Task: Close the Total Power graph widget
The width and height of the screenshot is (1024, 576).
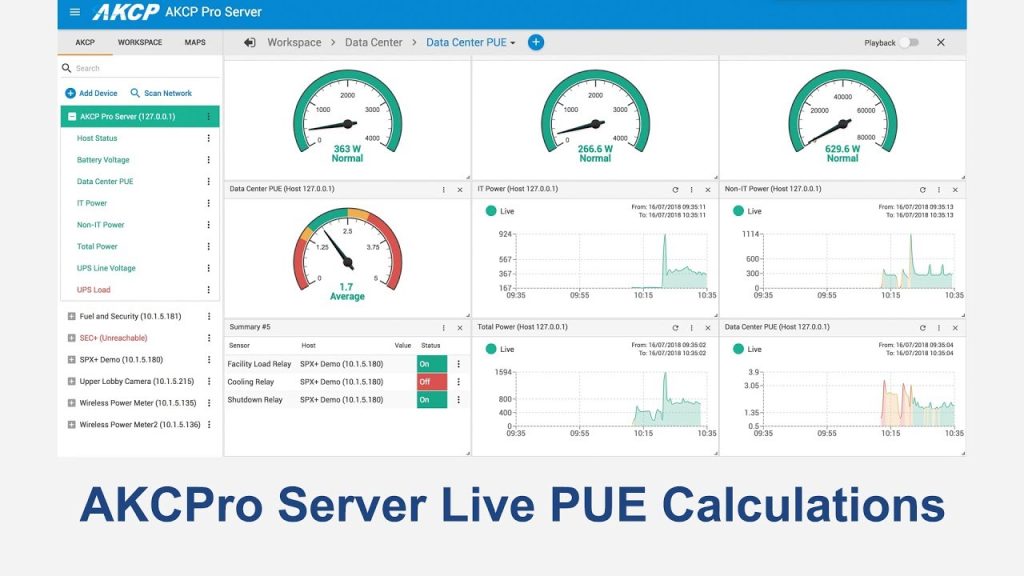Action: click(x=707, y=328)
